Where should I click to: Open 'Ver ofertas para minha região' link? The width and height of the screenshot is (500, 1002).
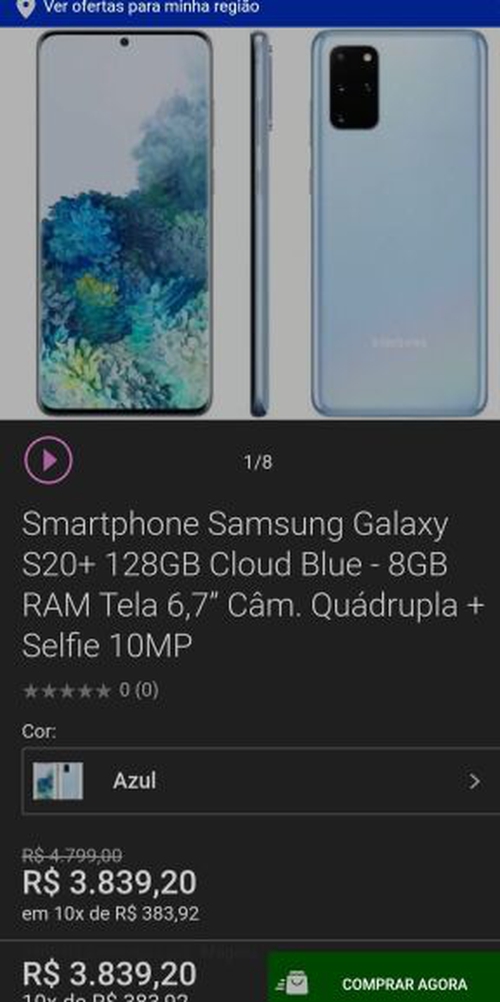click(x=152, y=7)
